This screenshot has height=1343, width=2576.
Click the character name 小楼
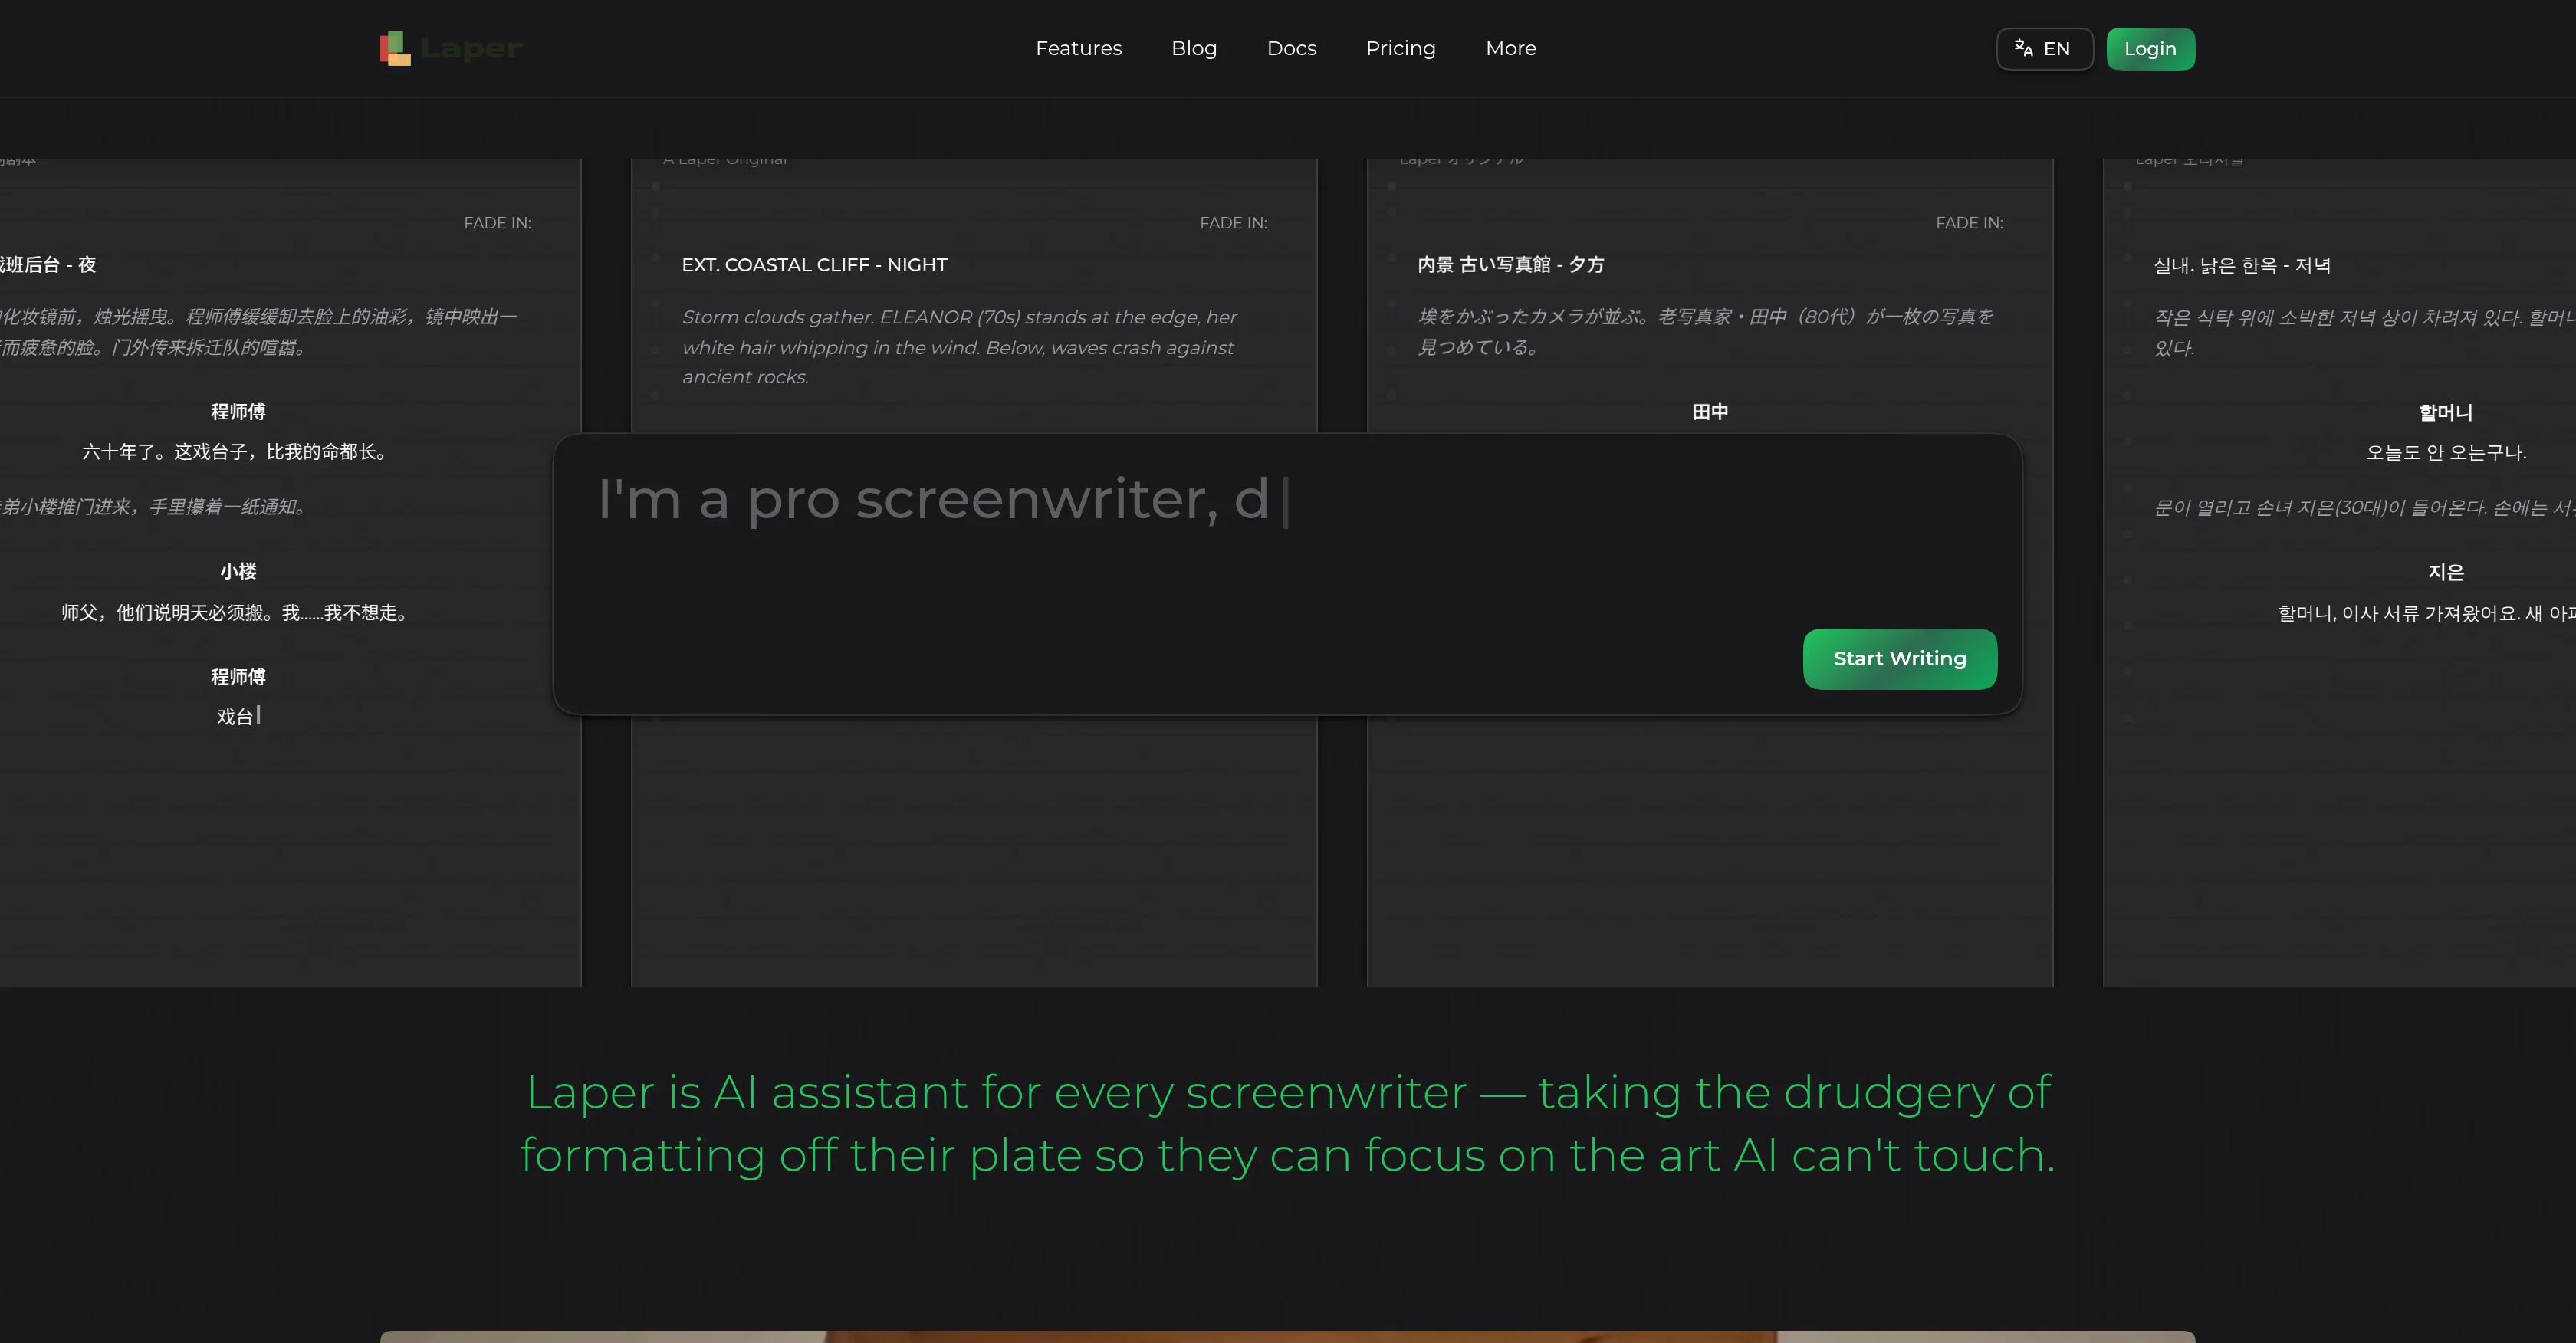pyautogui.click(x=238, y=571)
